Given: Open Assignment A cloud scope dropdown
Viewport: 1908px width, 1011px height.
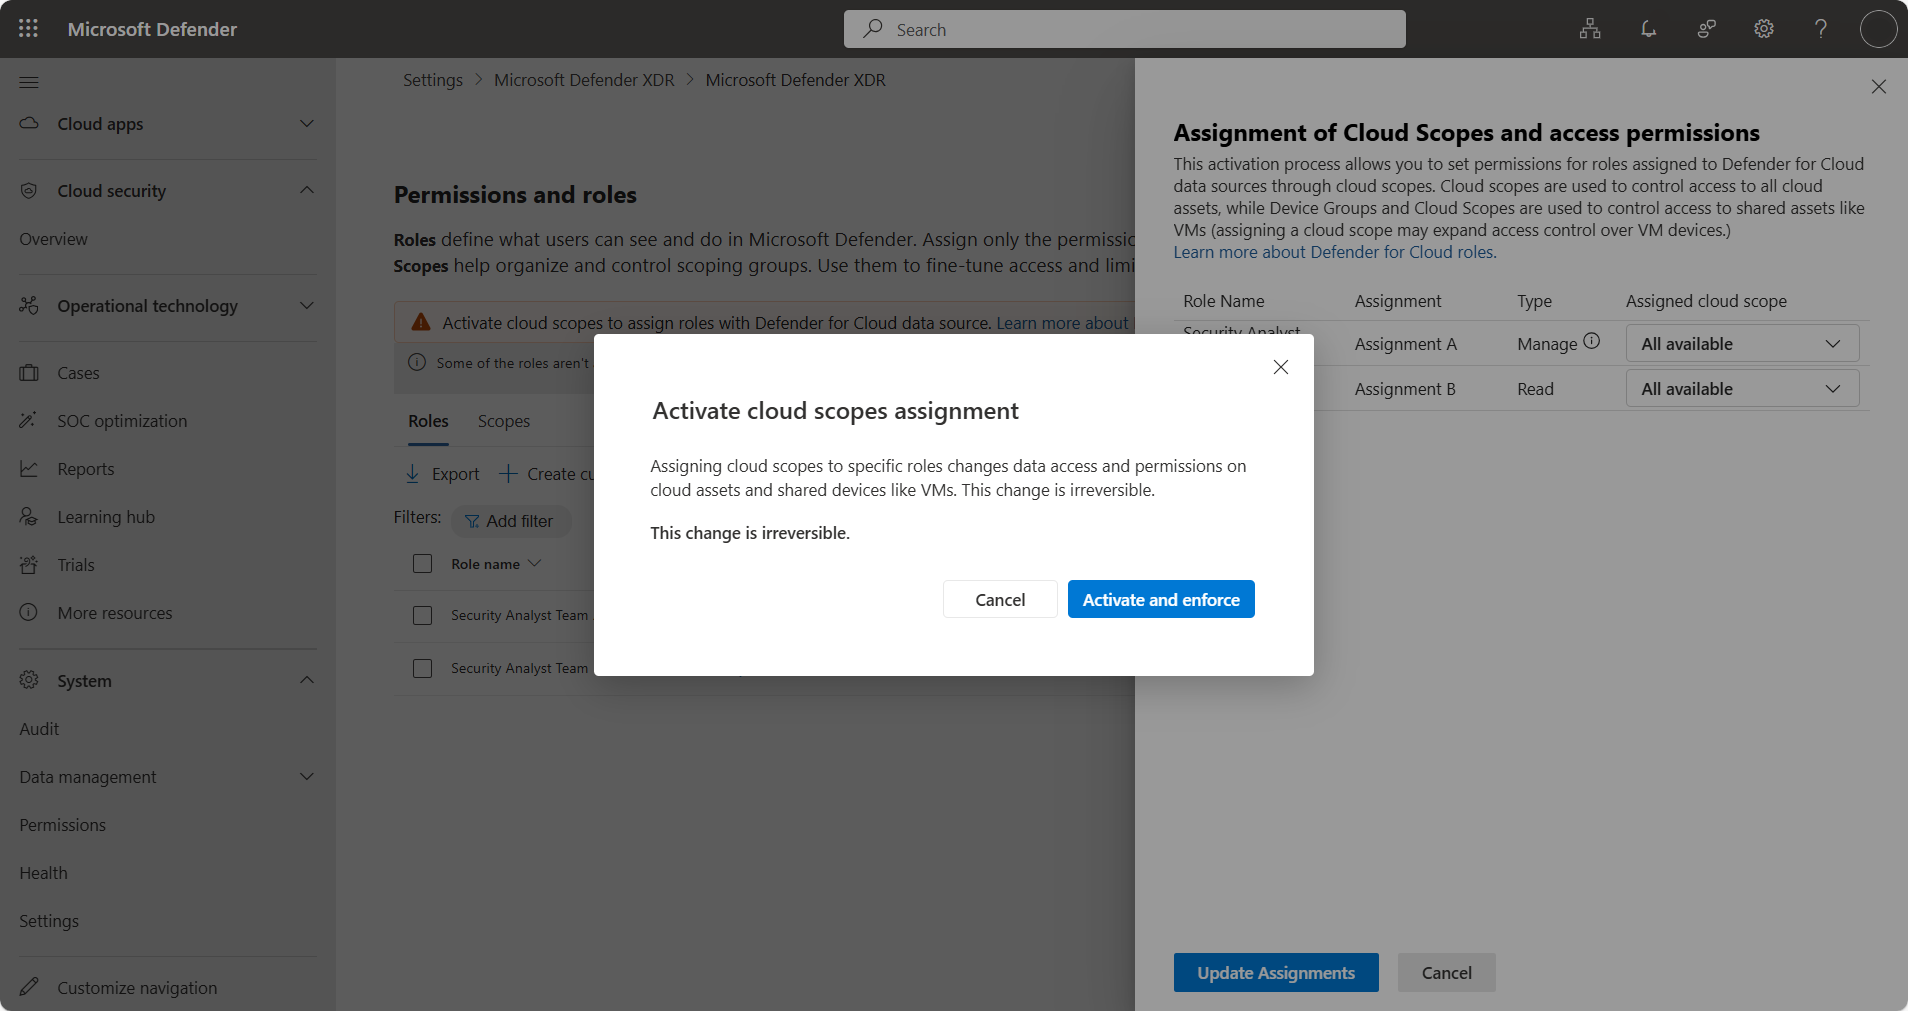Looking at the screenshot, I should coord(1741,344).
